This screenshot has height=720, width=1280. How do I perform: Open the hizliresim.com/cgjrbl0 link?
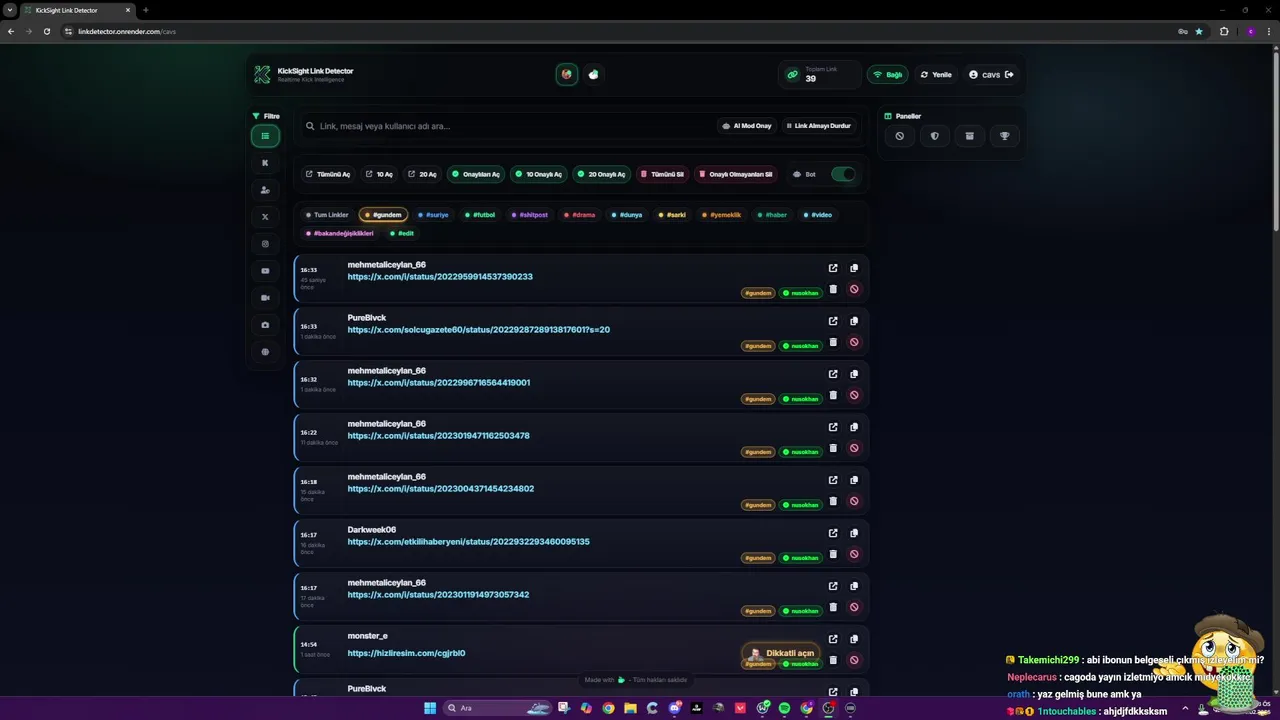point(406,653)
